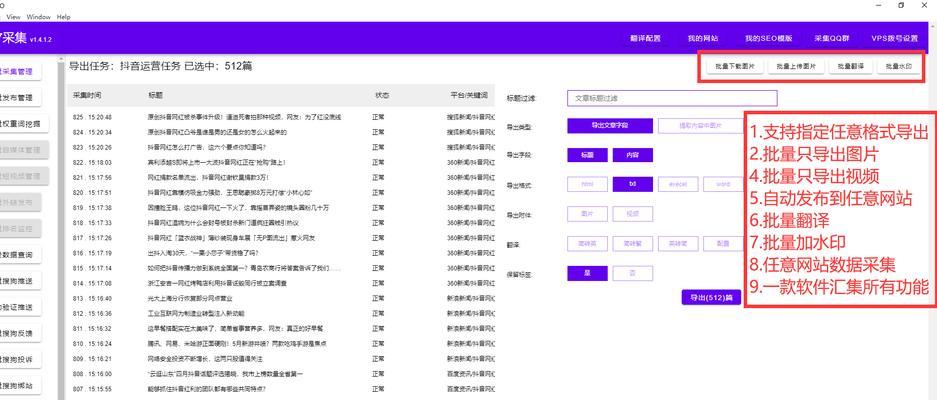Select the row timestamped 814 . 15:17:08

coord(281,283)
